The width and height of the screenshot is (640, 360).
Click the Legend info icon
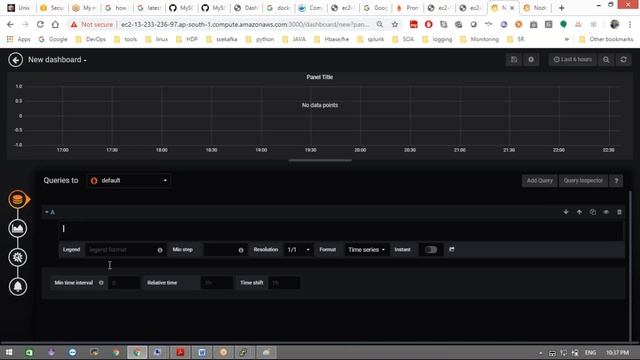(160, 250)
